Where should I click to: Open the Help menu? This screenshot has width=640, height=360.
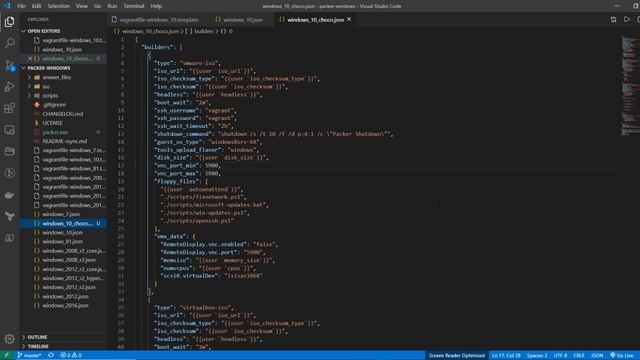[156, 6]
